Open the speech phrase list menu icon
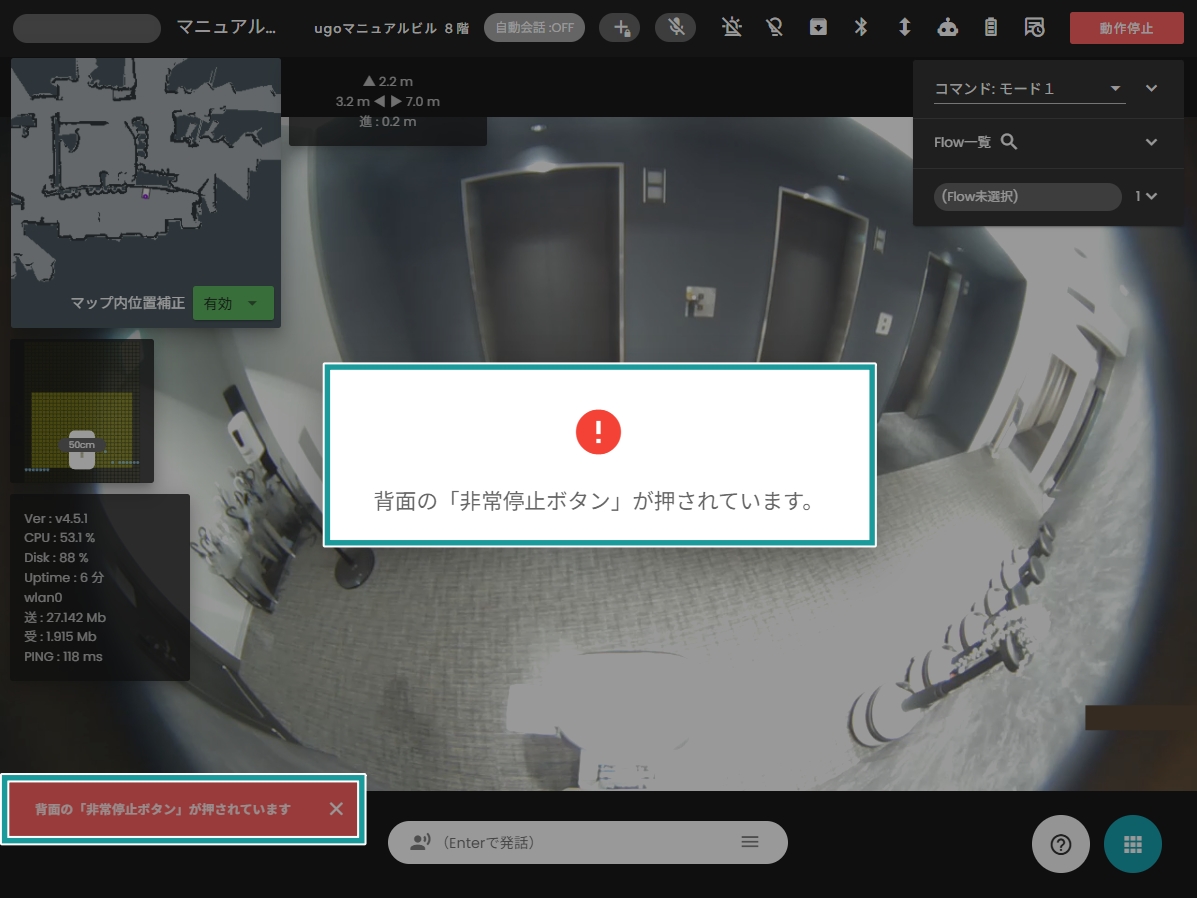Screen dimensions: 1197x898 (750, 841)
